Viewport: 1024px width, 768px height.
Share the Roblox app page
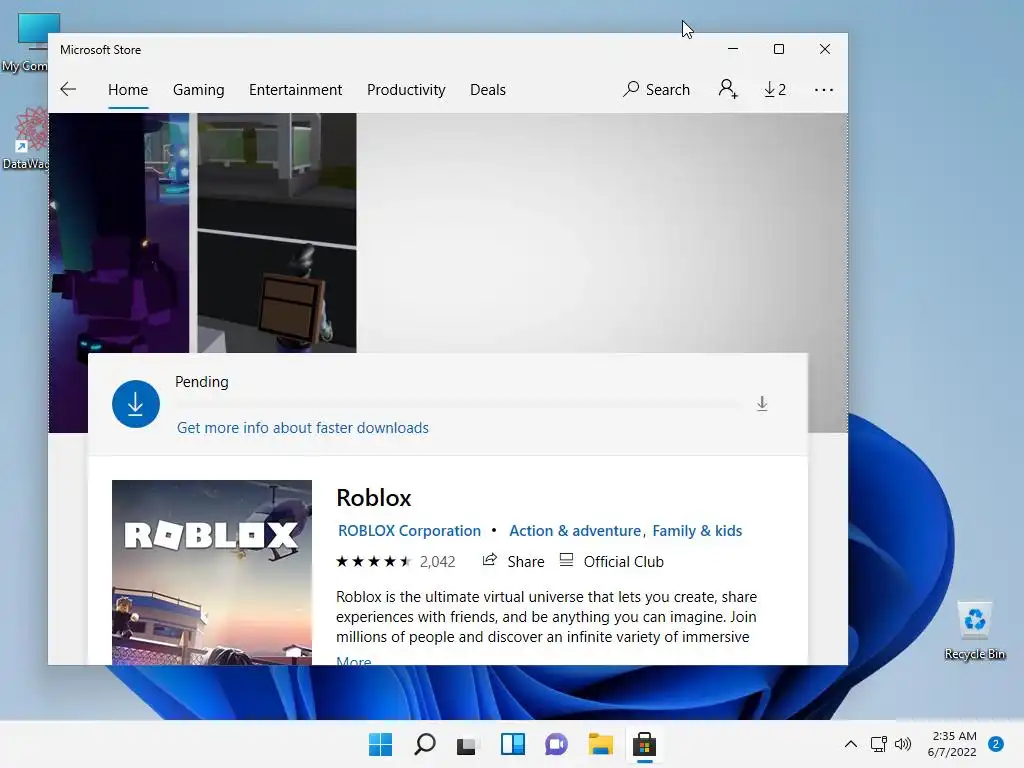(x=513, y=562)
